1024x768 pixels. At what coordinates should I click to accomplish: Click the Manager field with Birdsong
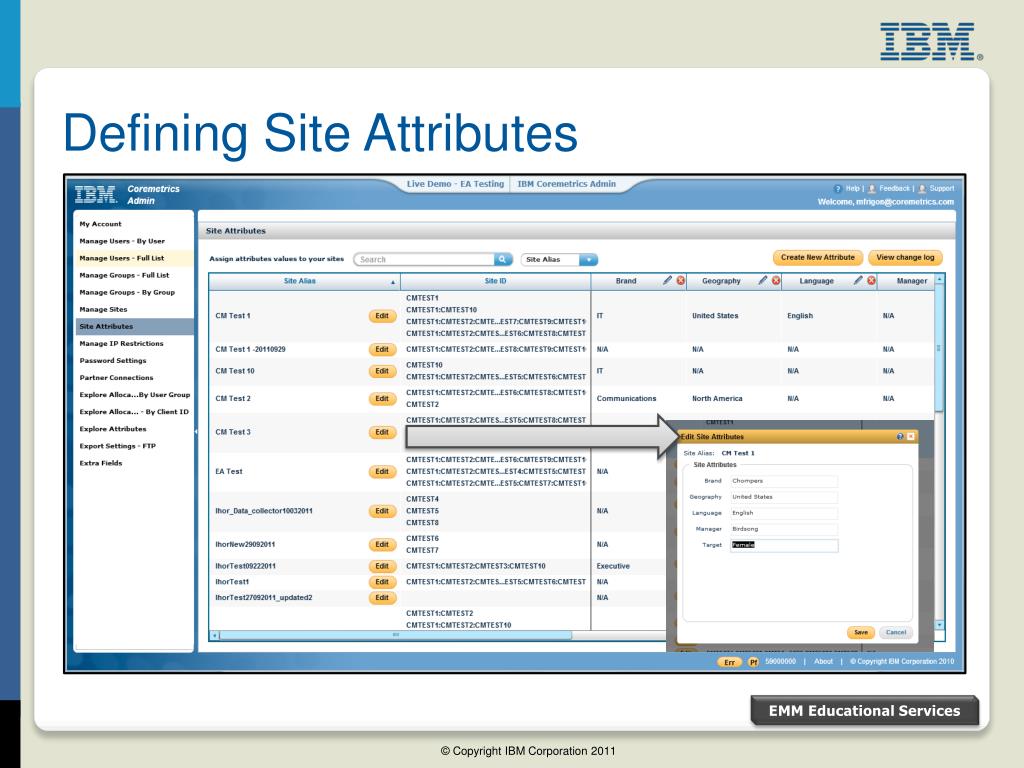click(x=784, y=529)
